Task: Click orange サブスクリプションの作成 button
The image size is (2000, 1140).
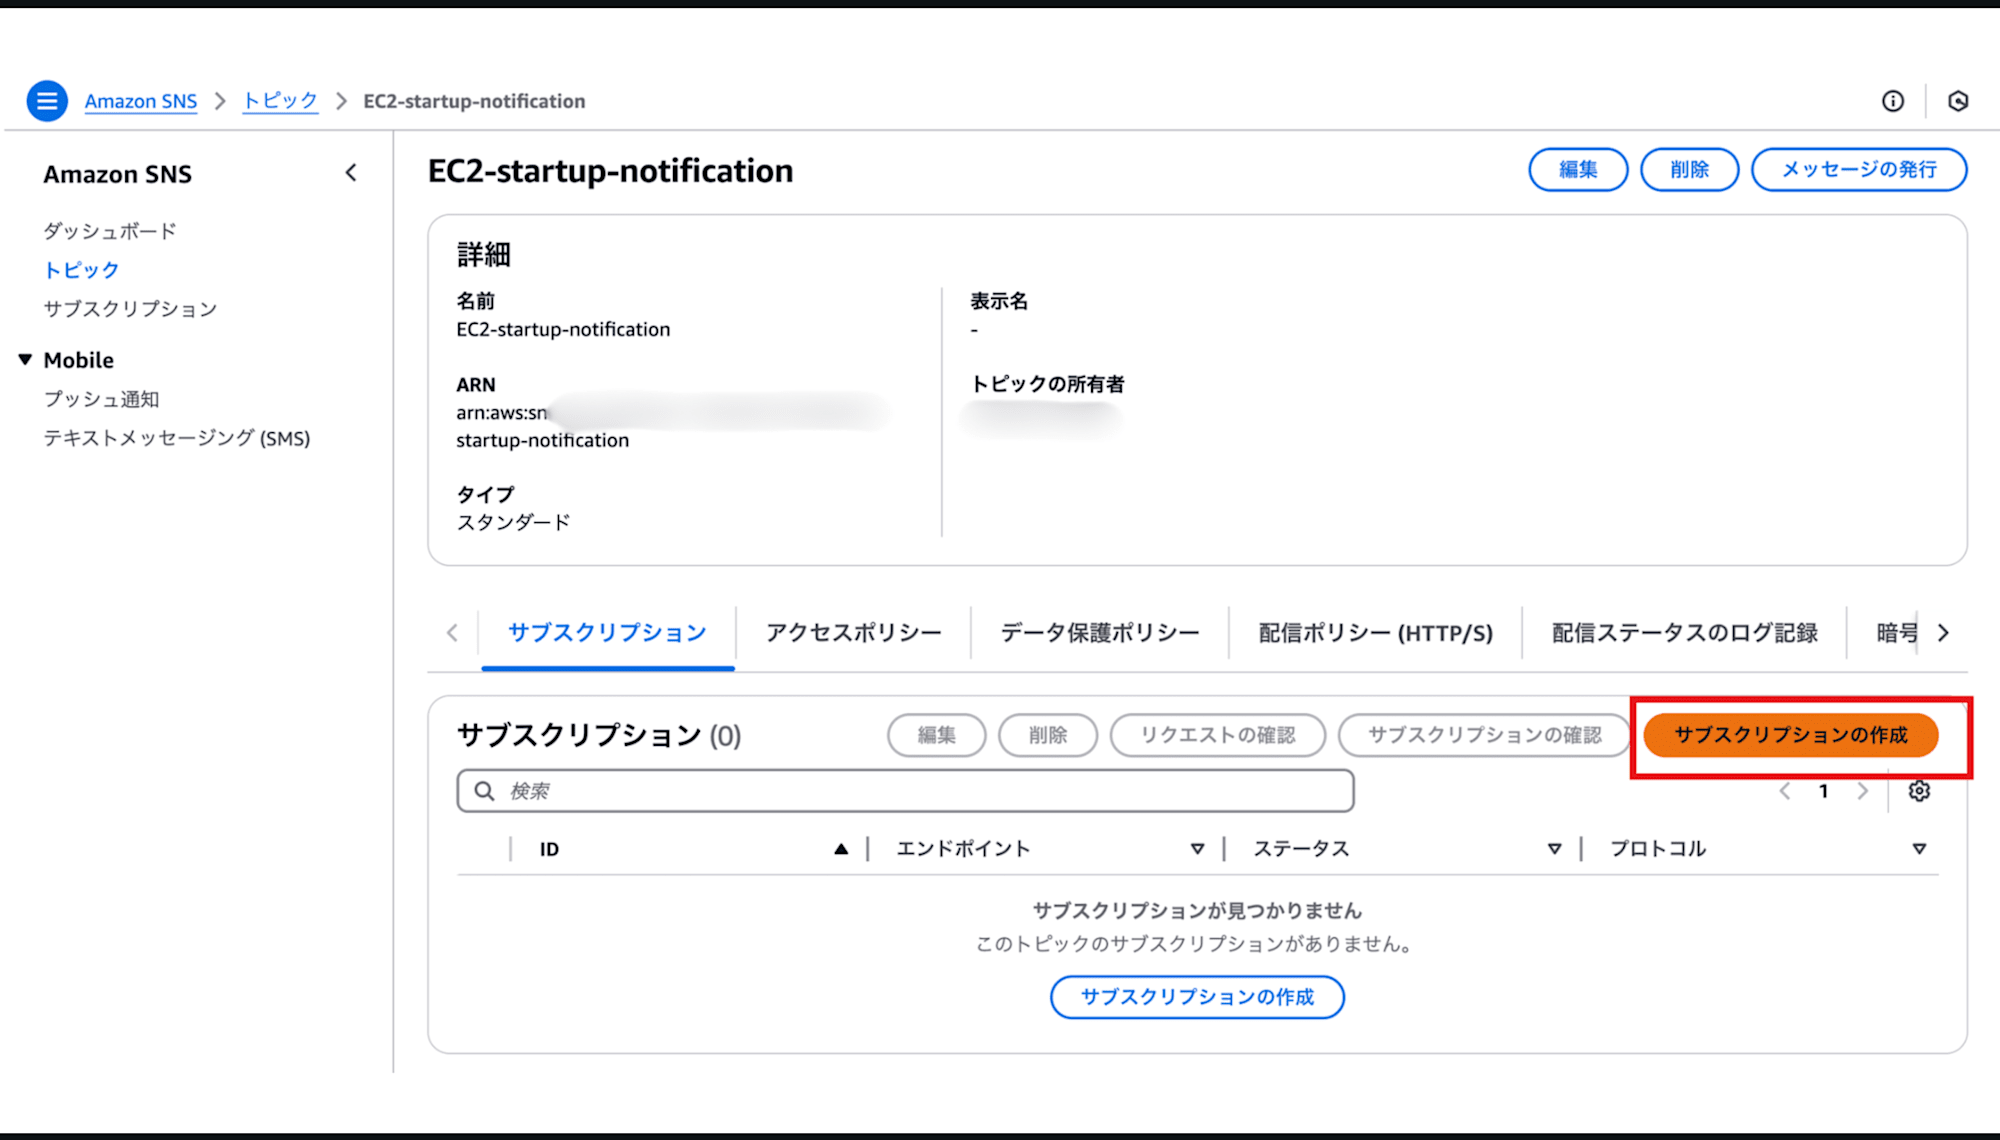Action: point(1791,735)
